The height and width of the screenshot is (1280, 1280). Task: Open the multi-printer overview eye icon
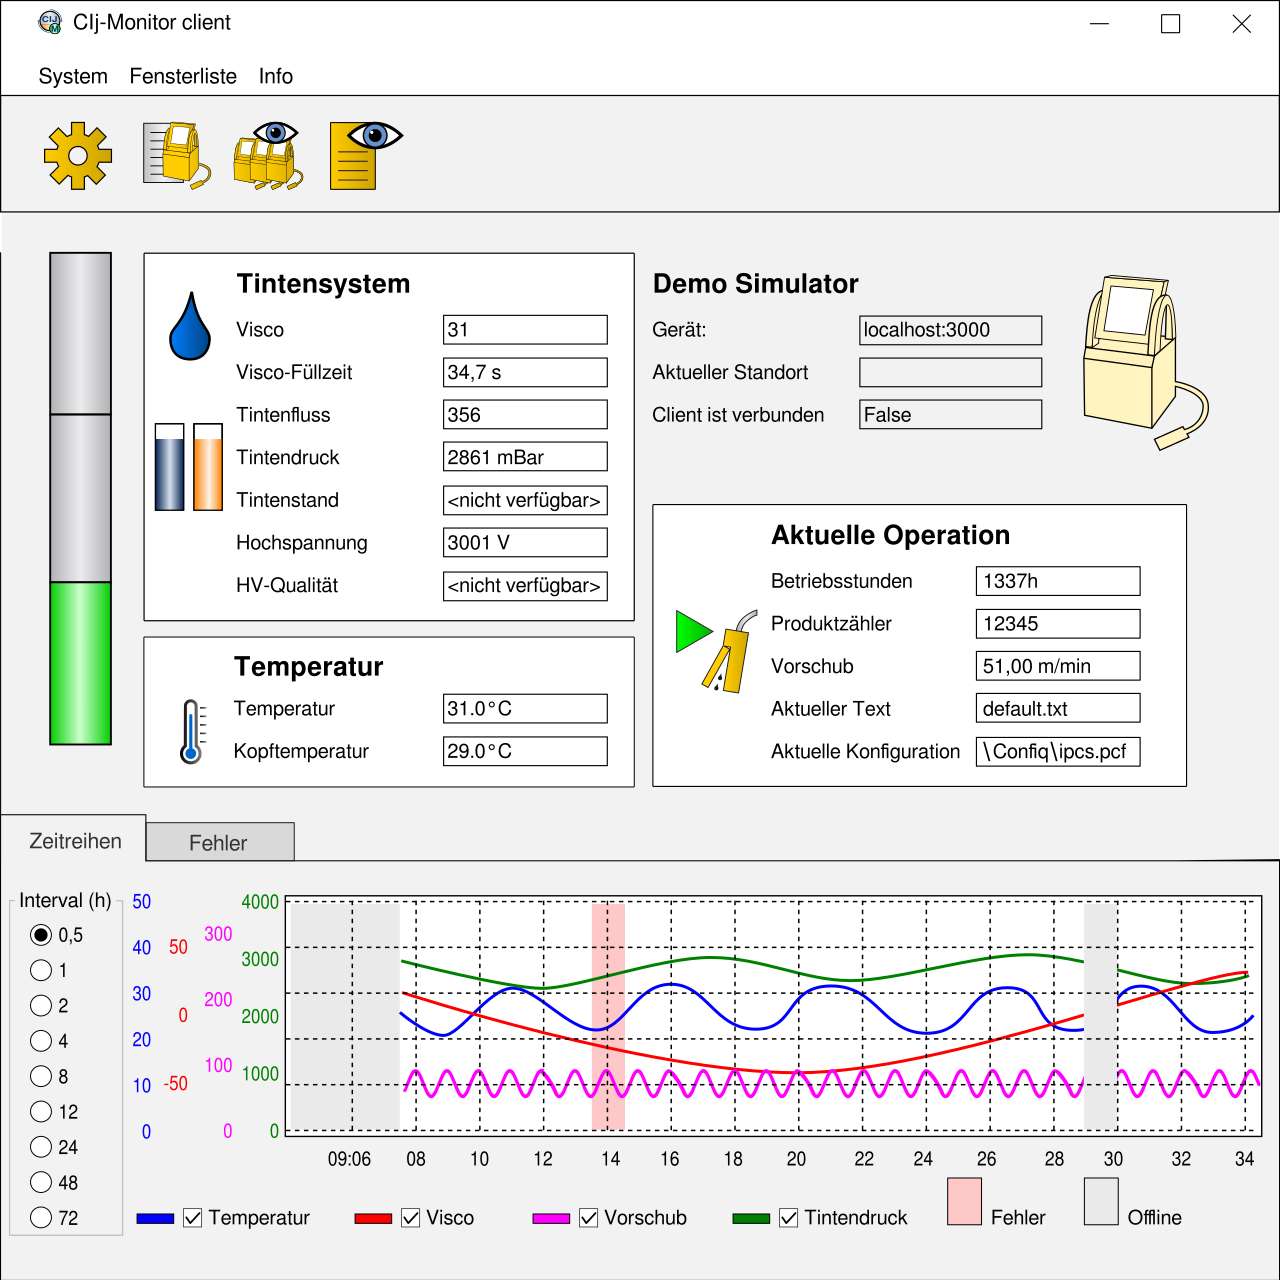[x=268, y=155]
